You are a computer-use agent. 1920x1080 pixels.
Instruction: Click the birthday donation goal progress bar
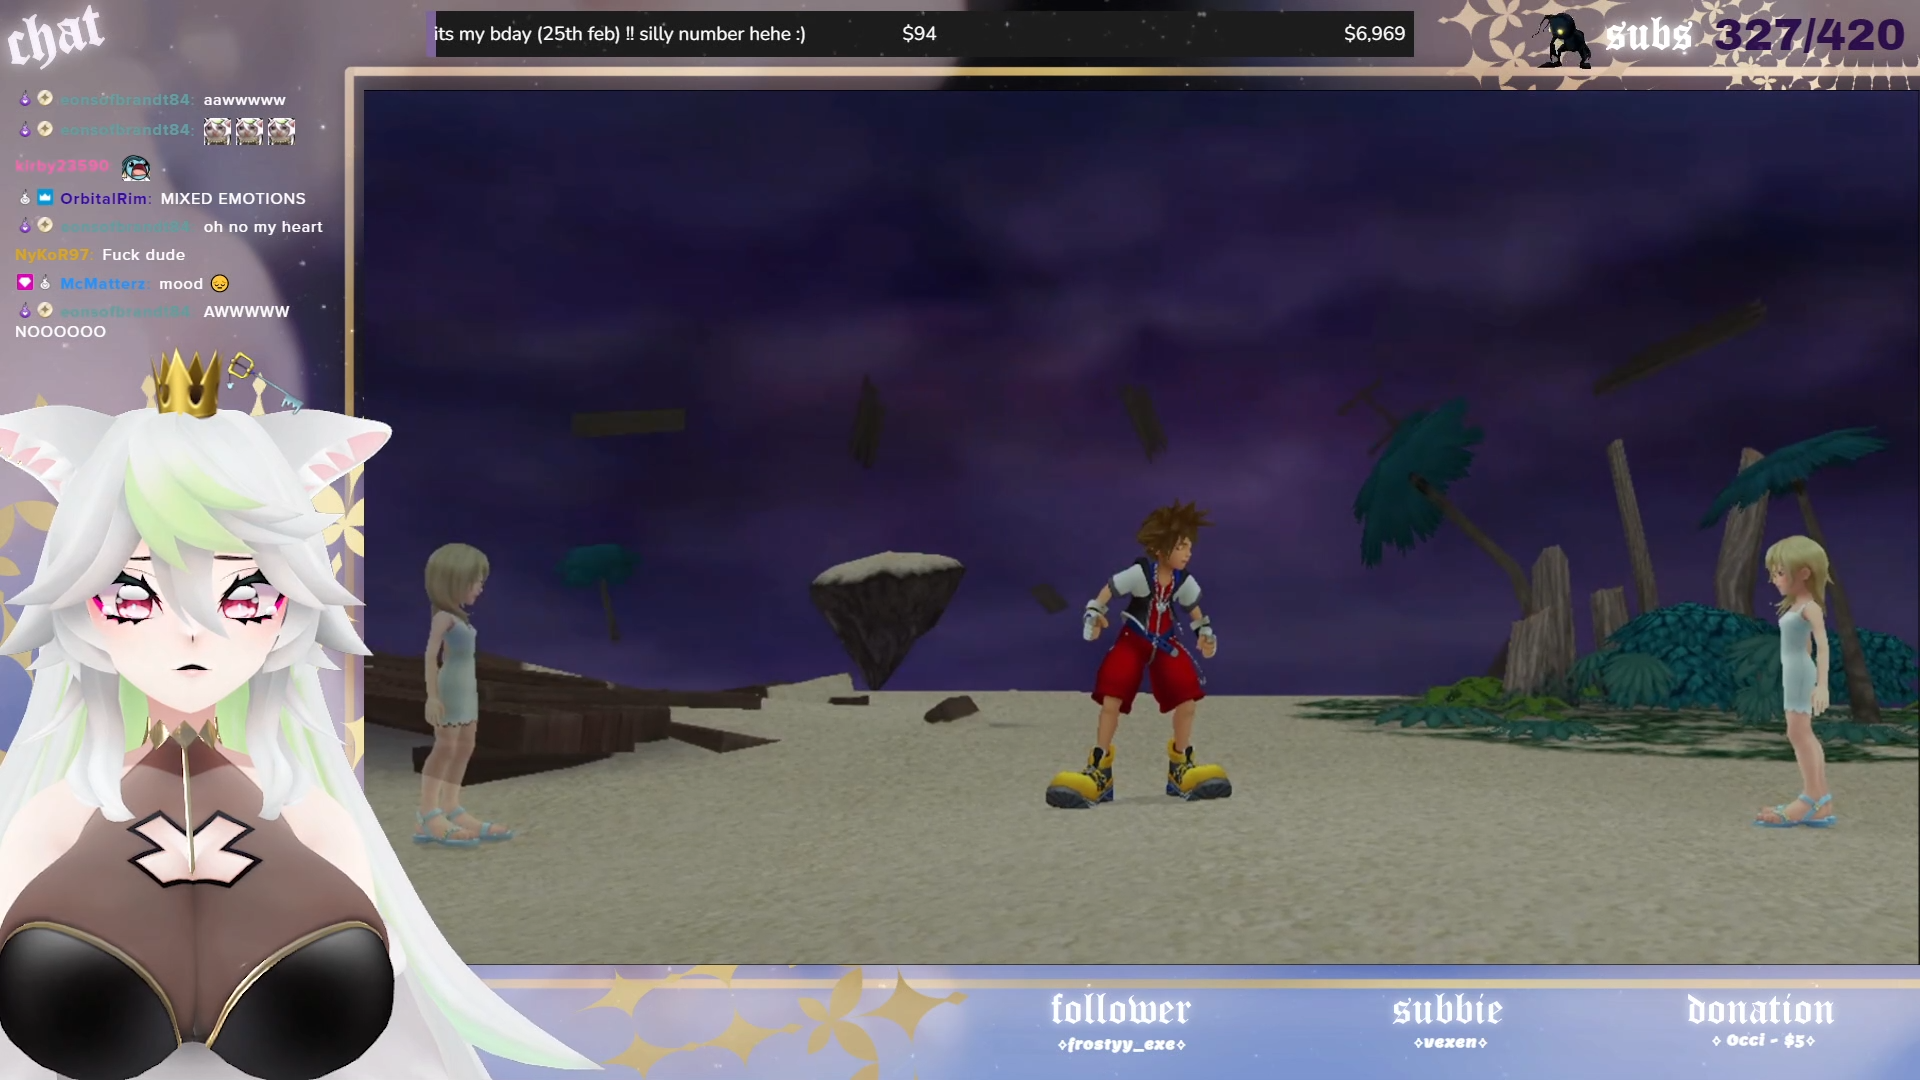tap(920, 34)
